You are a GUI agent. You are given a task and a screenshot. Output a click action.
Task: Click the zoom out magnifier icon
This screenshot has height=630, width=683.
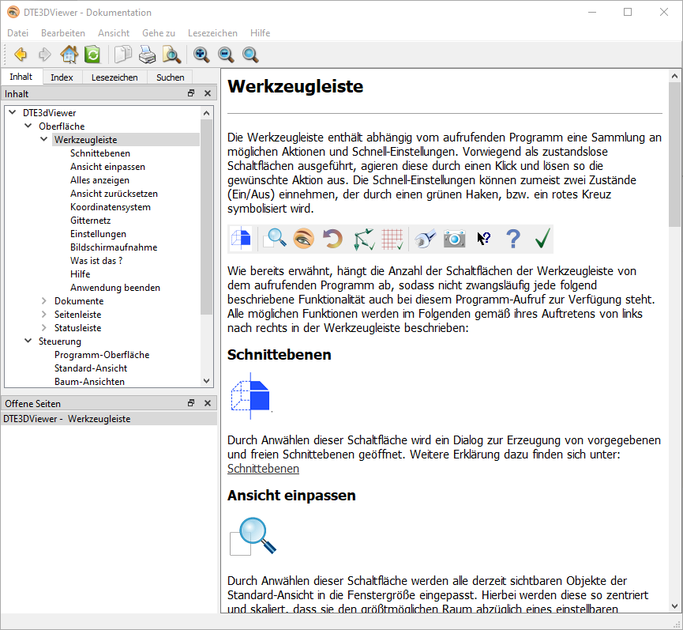pyautogui.click(x=226, y=54)
